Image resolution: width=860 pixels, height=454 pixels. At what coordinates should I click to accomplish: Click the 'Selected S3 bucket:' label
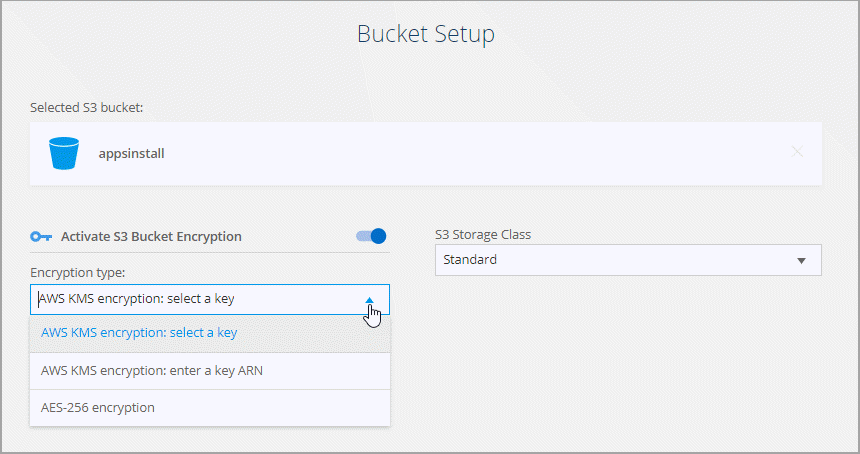[85, 107]
